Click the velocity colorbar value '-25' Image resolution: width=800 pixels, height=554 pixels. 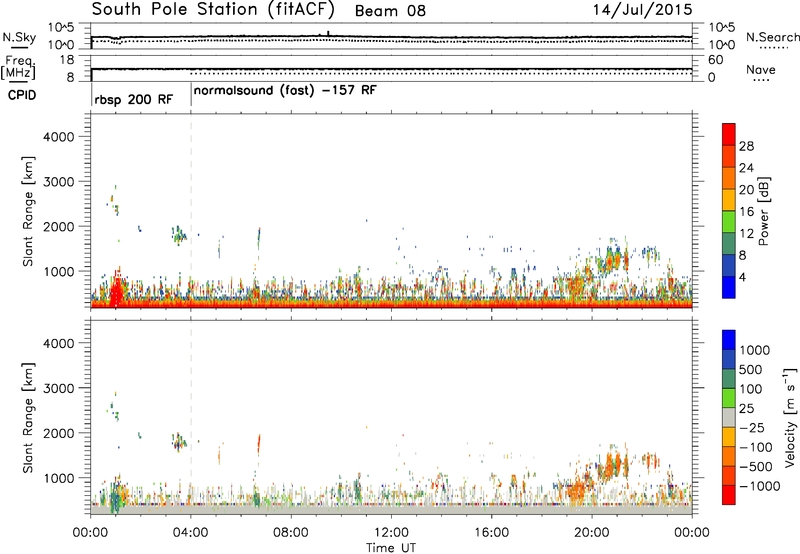tap(753, 427)
